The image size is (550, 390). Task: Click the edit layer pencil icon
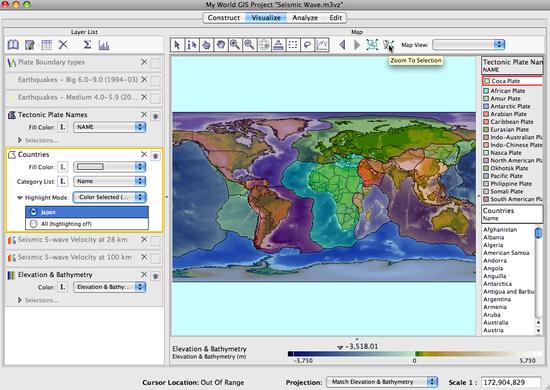[30, 45]
